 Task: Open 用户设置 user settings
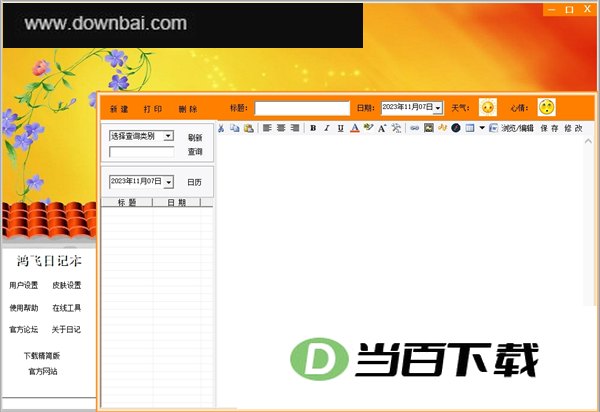click(x=24, y=285)
